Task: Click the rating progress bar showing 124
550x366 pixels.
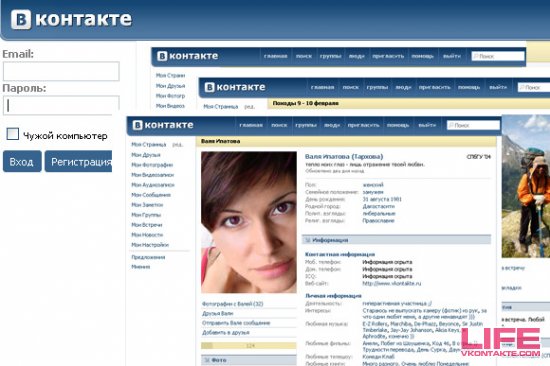Action: click(x=249, y=346)
